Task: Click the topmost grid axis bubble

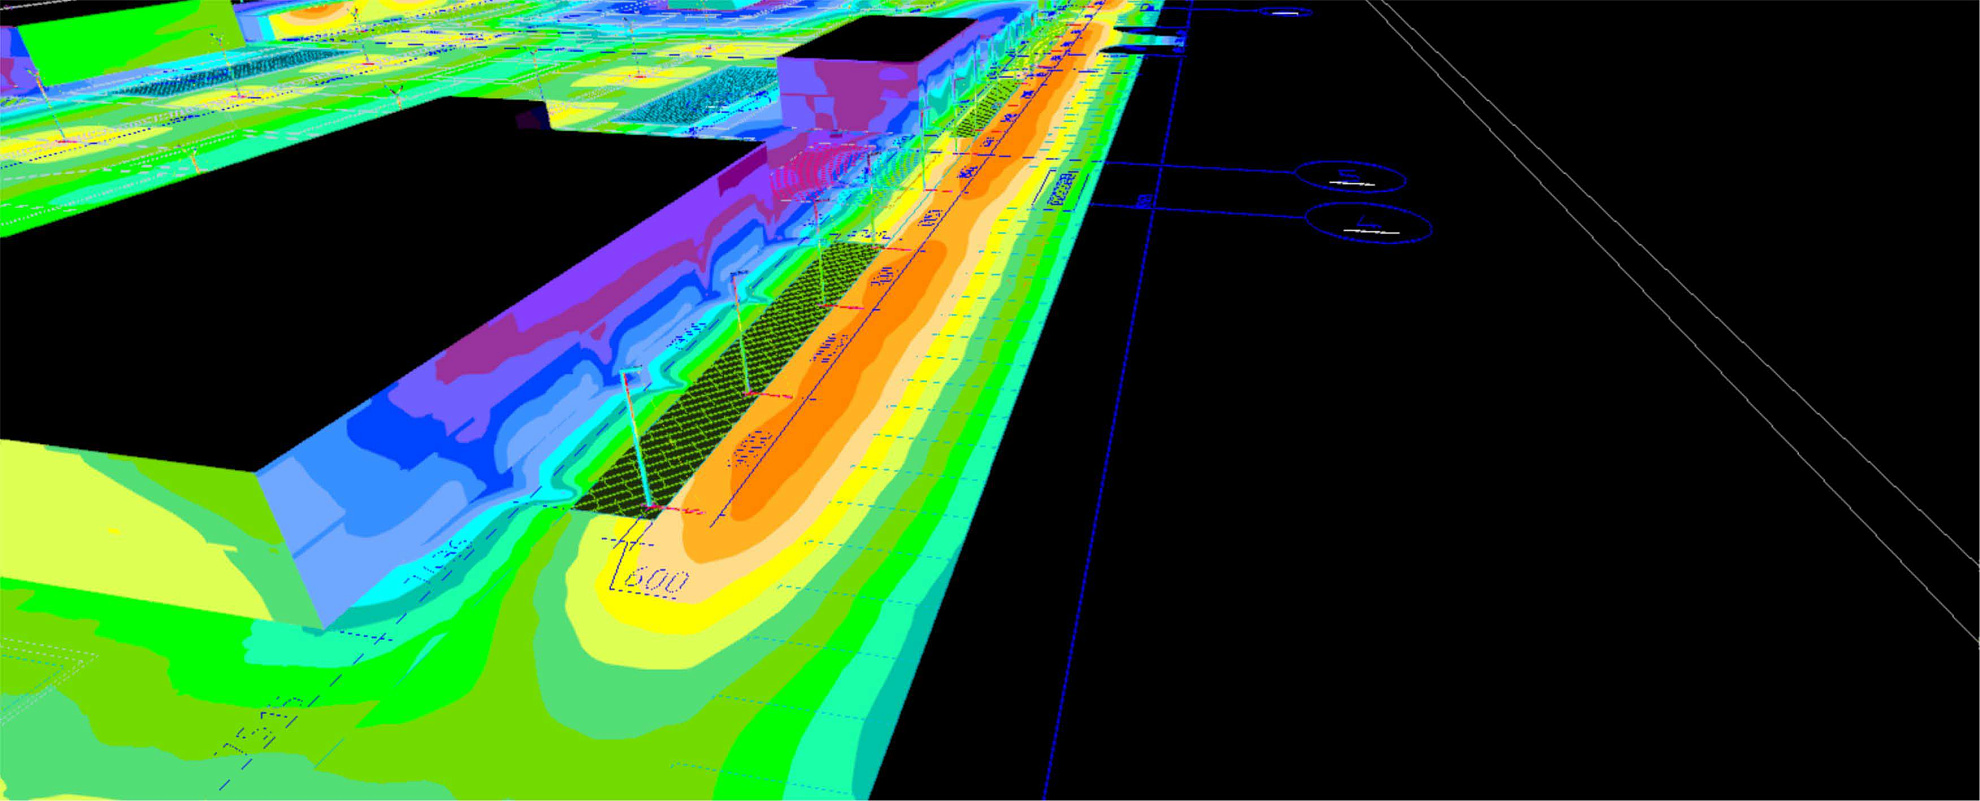Action: click(1285, 12)
